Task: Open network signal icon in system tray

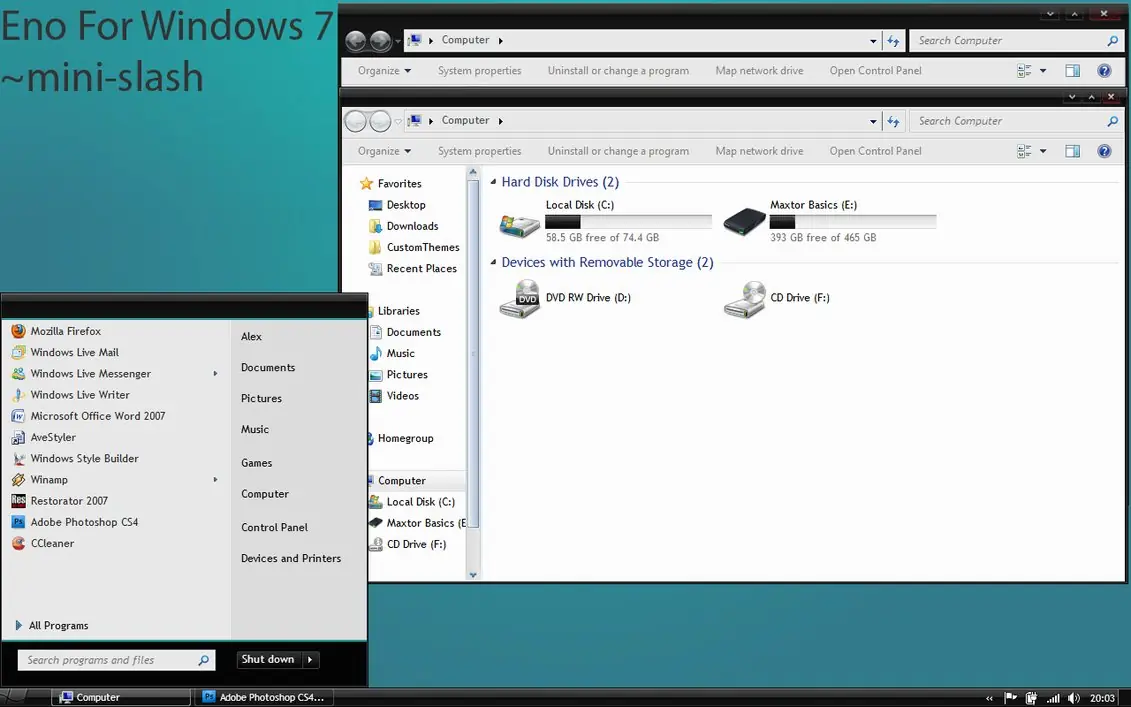Action: pos(1053,698)
